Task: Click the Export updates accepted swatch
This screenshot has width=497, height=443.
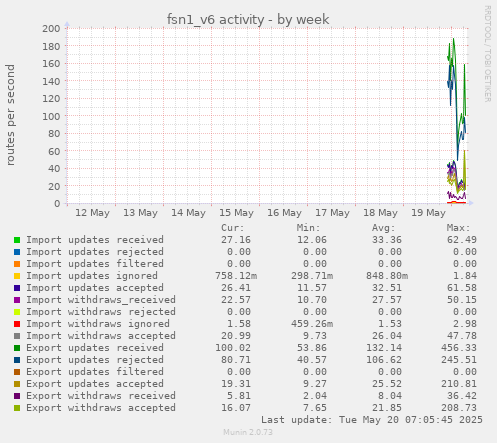Action: pos(17,384)
